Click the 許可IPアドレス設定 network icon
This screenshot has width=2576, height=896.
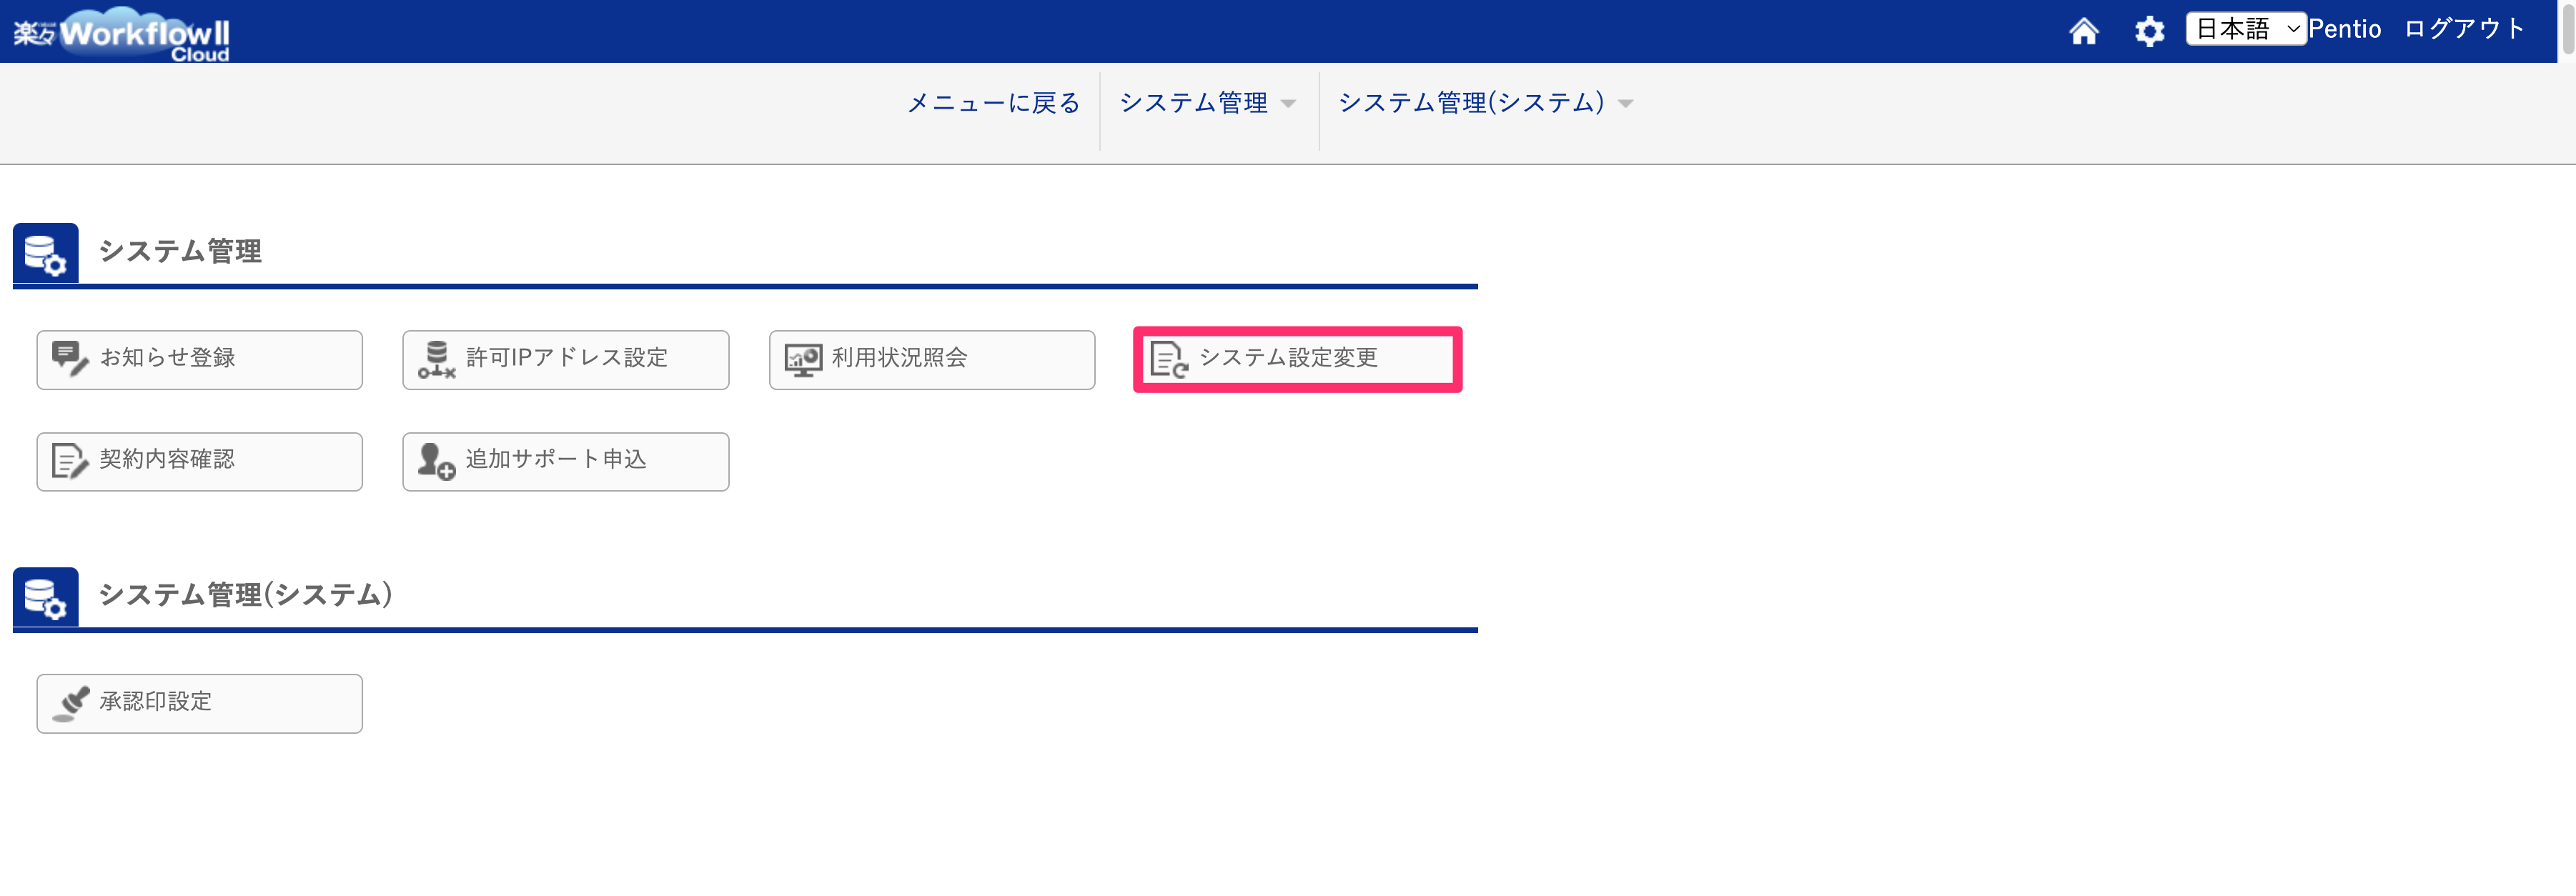[436, 359]
